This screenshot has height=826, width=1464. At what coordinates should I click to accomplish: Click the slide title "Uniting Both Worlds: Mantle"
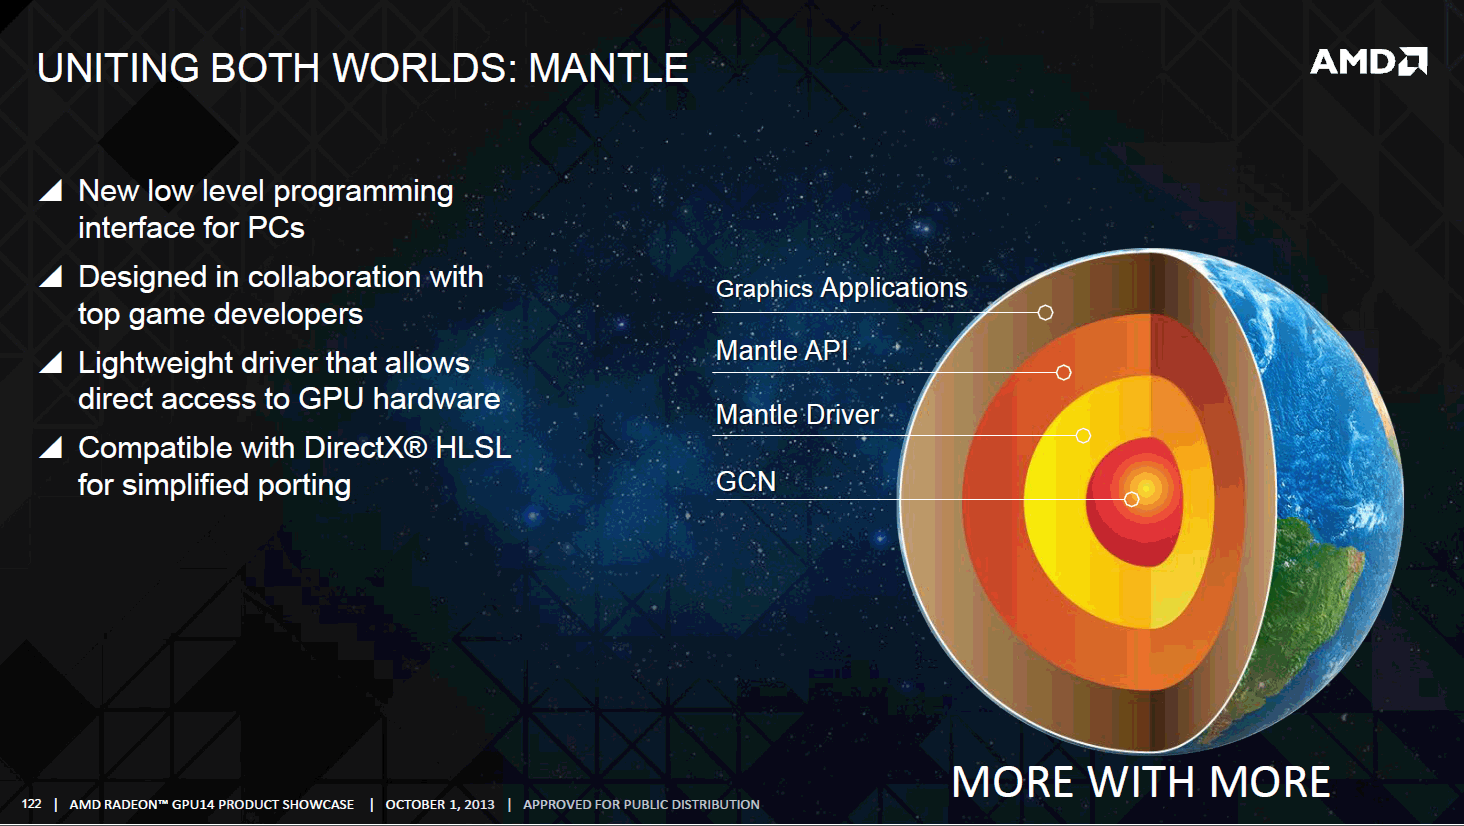pos(362,68)
